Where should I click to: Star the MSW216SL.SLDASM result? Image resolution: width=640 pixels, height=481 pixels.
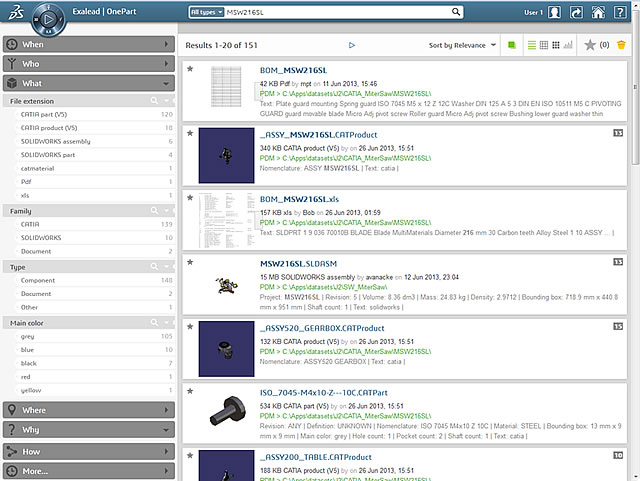pyautogui.click(x=190, y=262)
